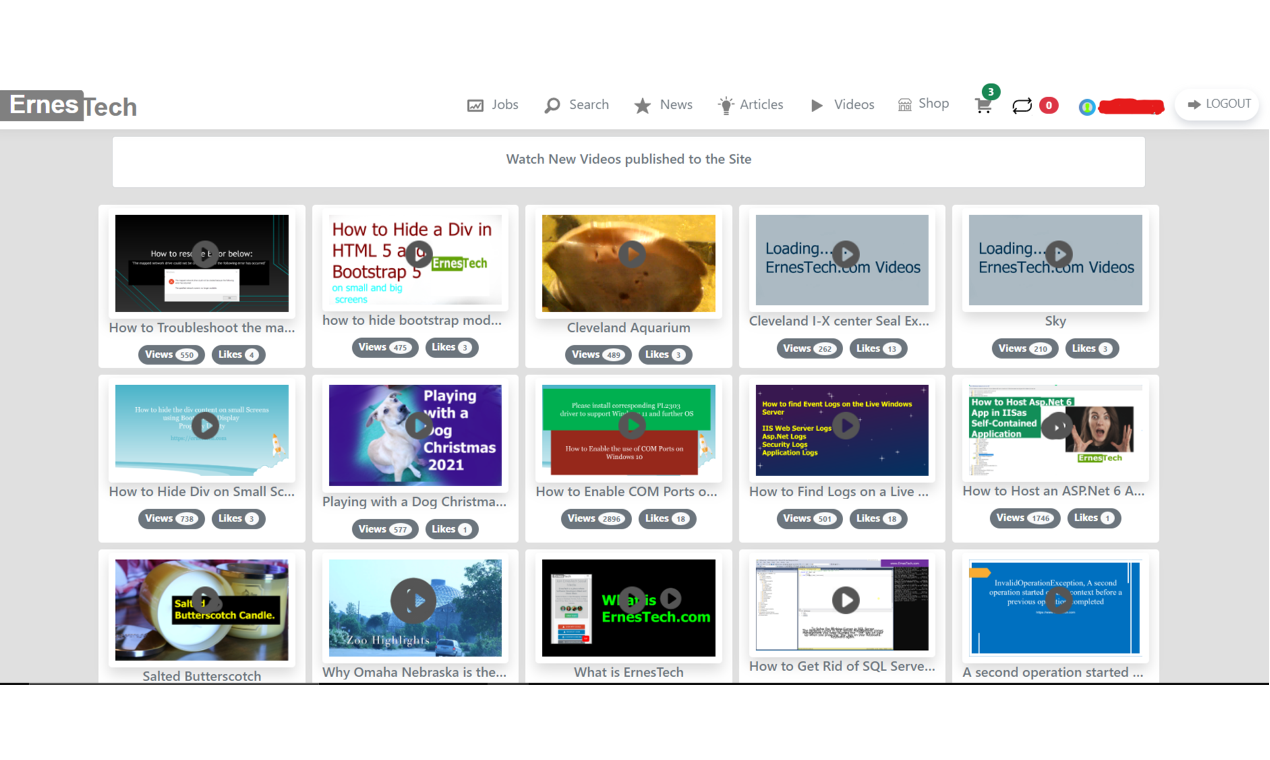This screenshot has height=760, width=1270.
Task: Play the Enable COM Ports video
Action: (631, 425)
